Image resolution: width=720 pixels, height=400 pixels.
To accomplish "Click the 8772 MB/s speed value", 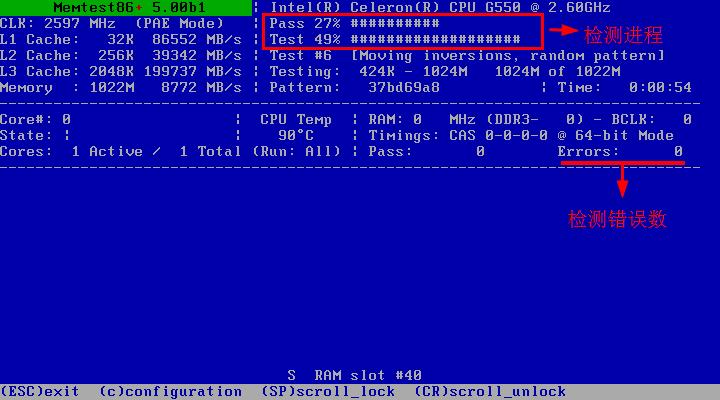I will [x=201, y=88].
